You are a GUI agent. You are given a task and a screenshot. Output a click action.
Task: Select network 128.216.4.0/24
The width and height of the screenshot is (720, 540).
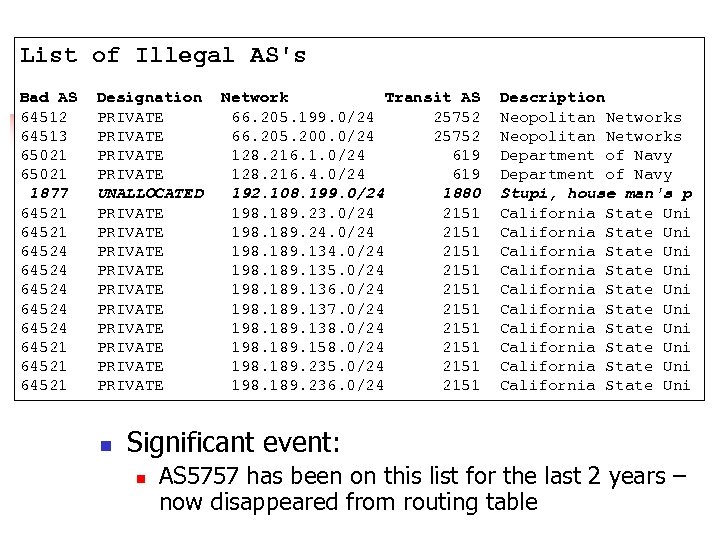(x=298, y=174)
